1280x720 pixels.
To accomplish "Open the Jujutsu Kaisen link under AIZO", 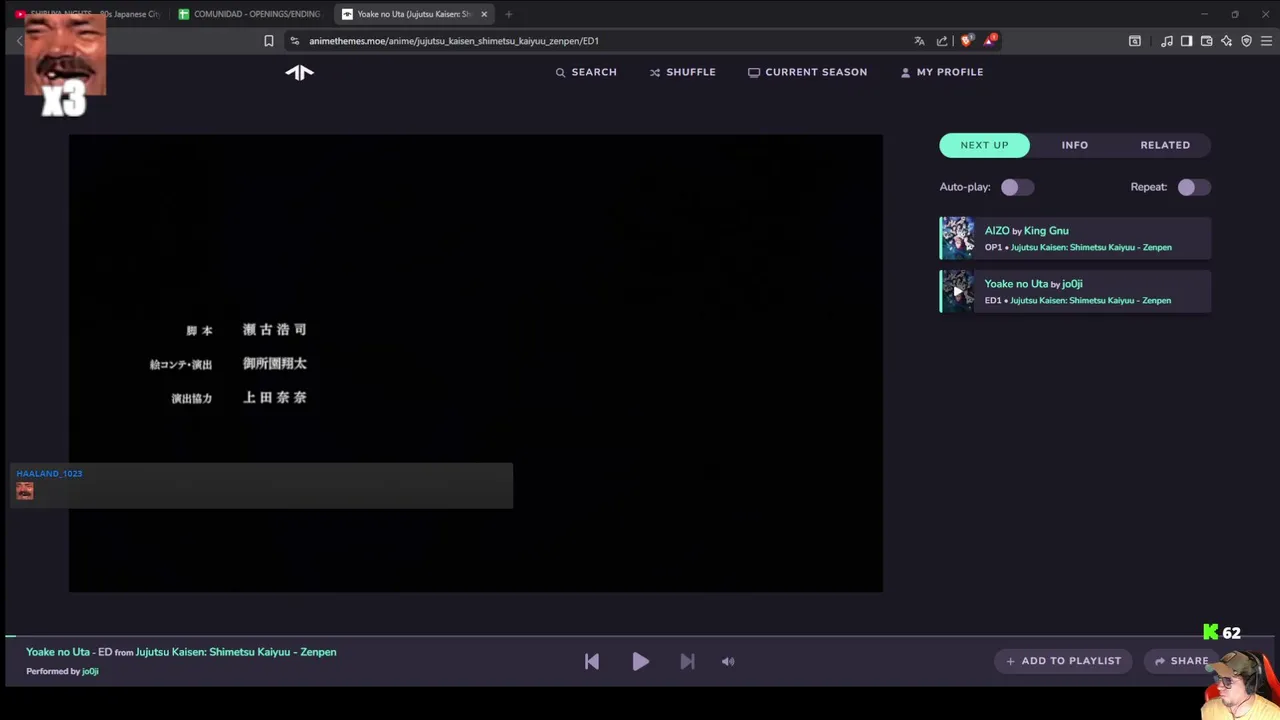I will click(1091, 247).
